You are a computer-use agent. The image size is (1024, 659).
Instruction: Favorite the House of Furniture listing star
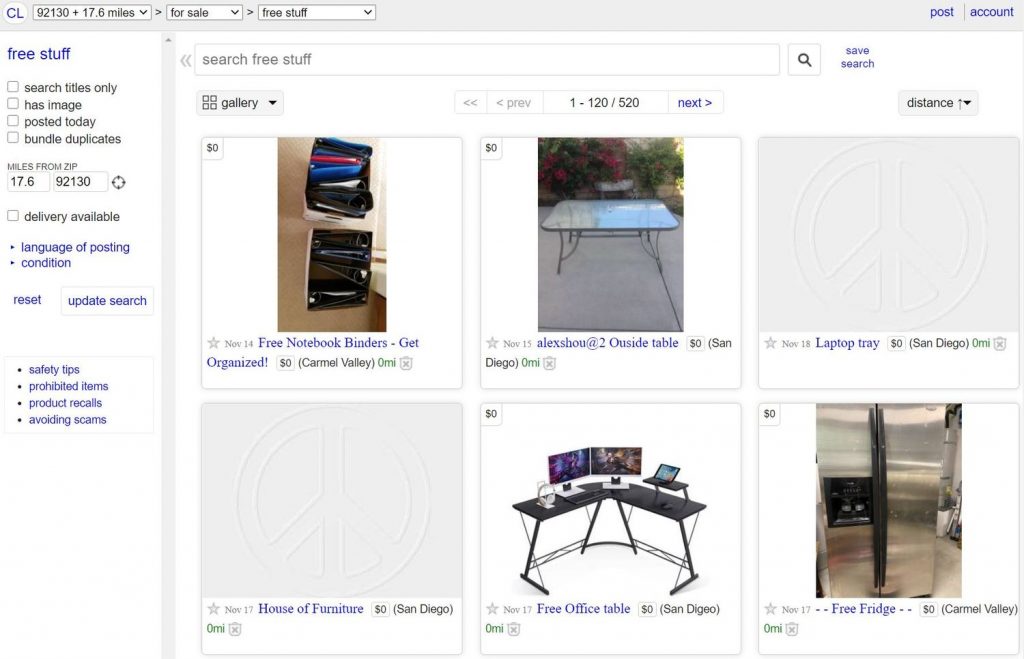[x=214, y=609]
